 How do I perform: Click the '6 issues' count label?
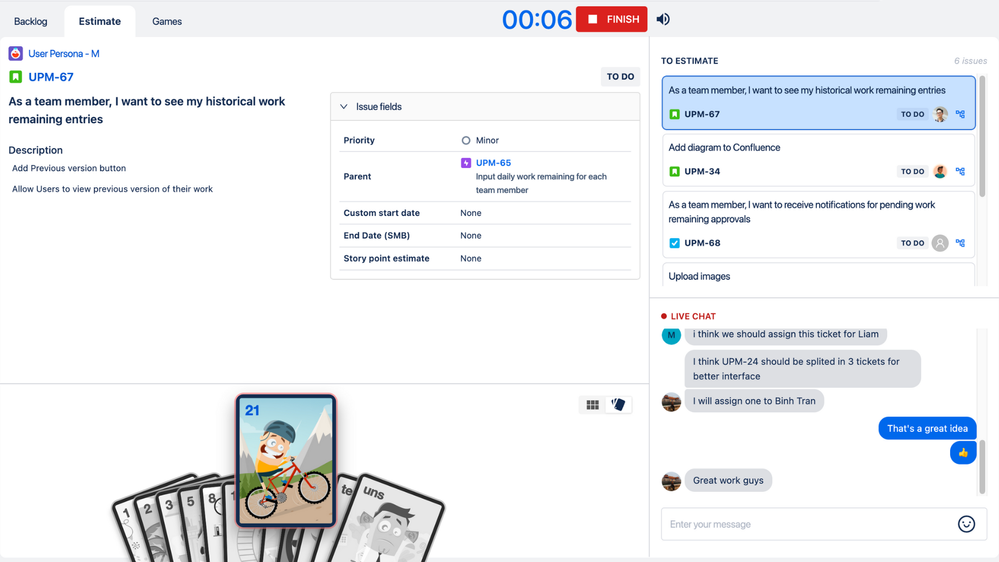(x=970, y=61)
